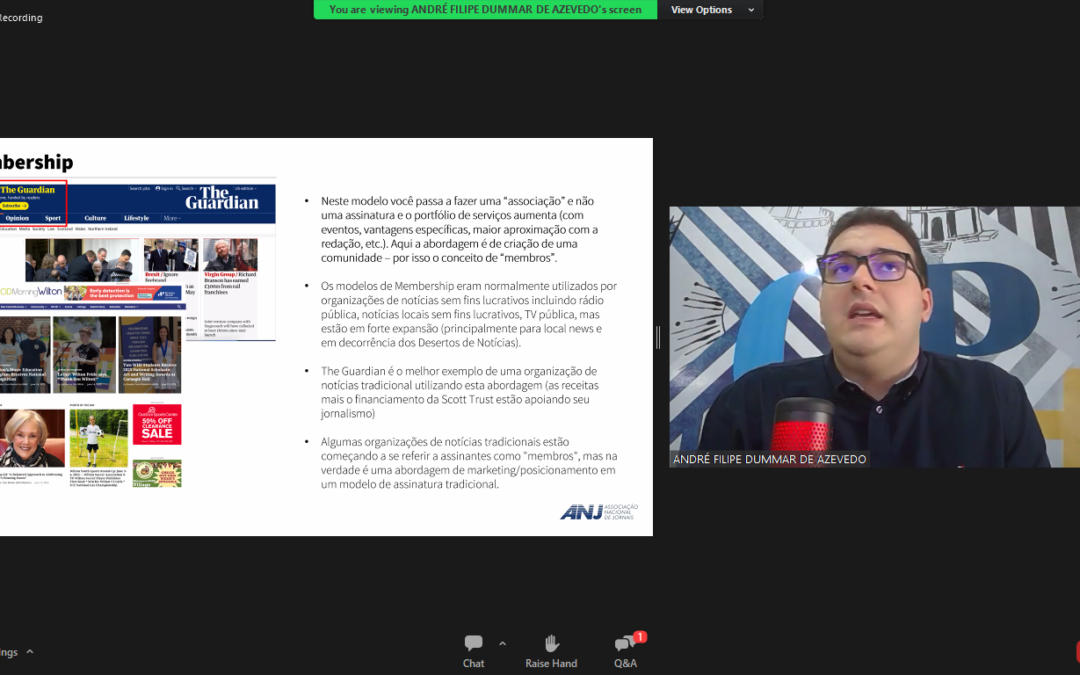Click the Recording indicator text
Image resolution: width=1080 pixels, height=675 pixels.
point(21,17)
